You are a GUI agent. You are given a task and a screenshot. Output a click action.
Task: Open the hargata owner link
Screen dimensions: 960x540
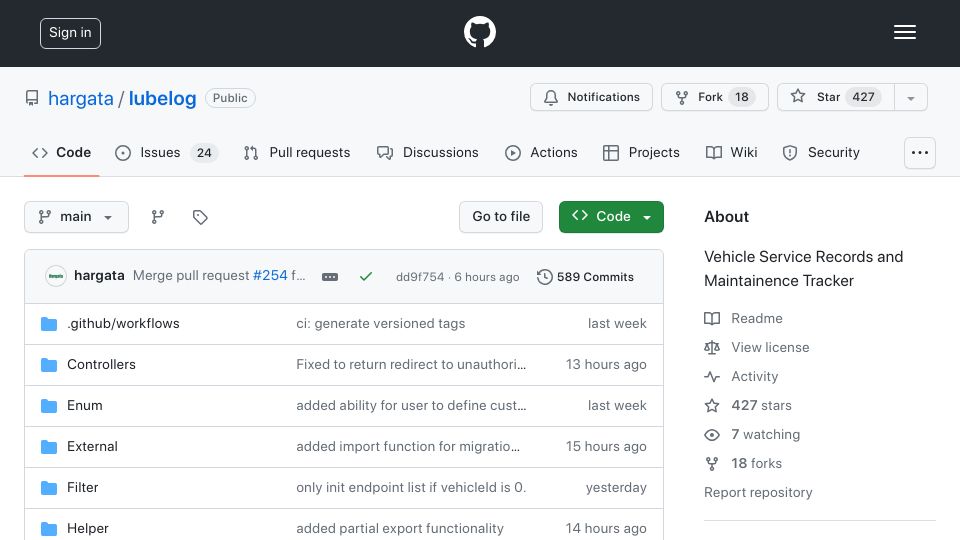click(x=81, y=98)
